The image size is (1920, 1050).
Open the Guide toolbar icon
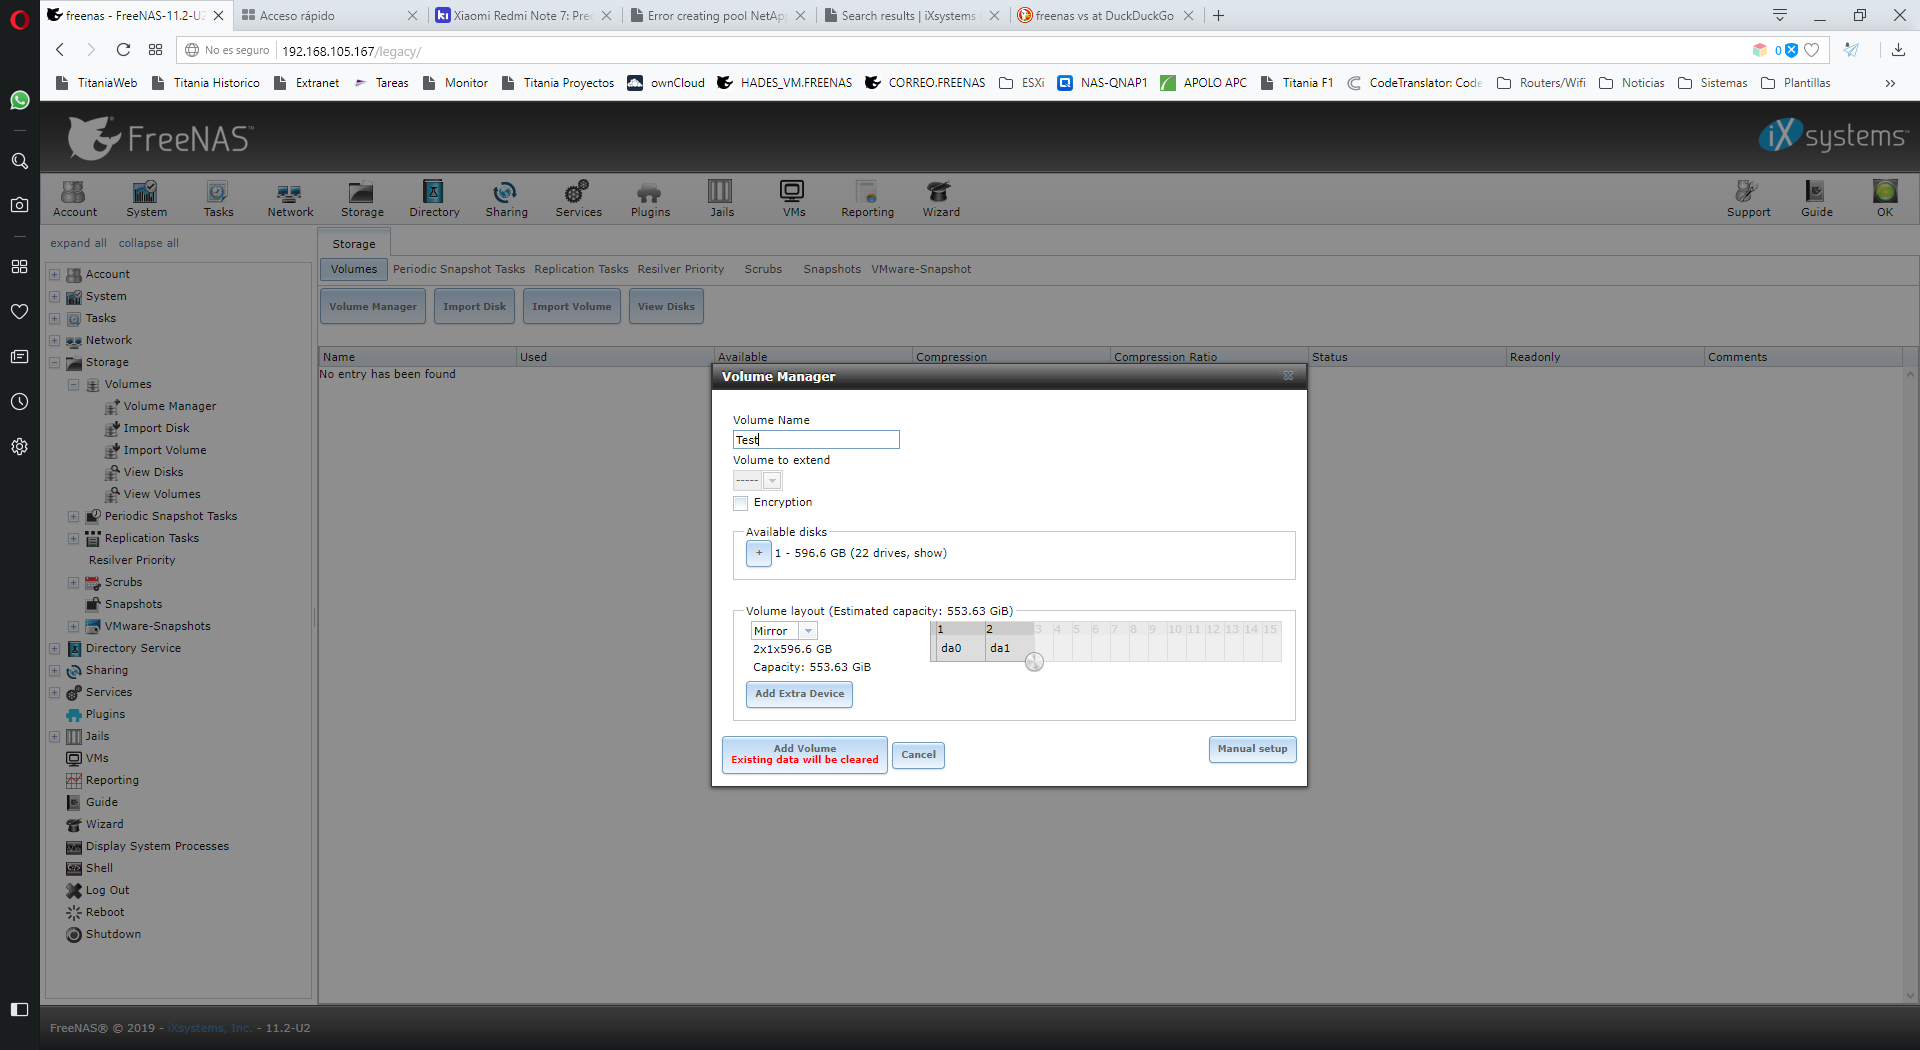1816,198
